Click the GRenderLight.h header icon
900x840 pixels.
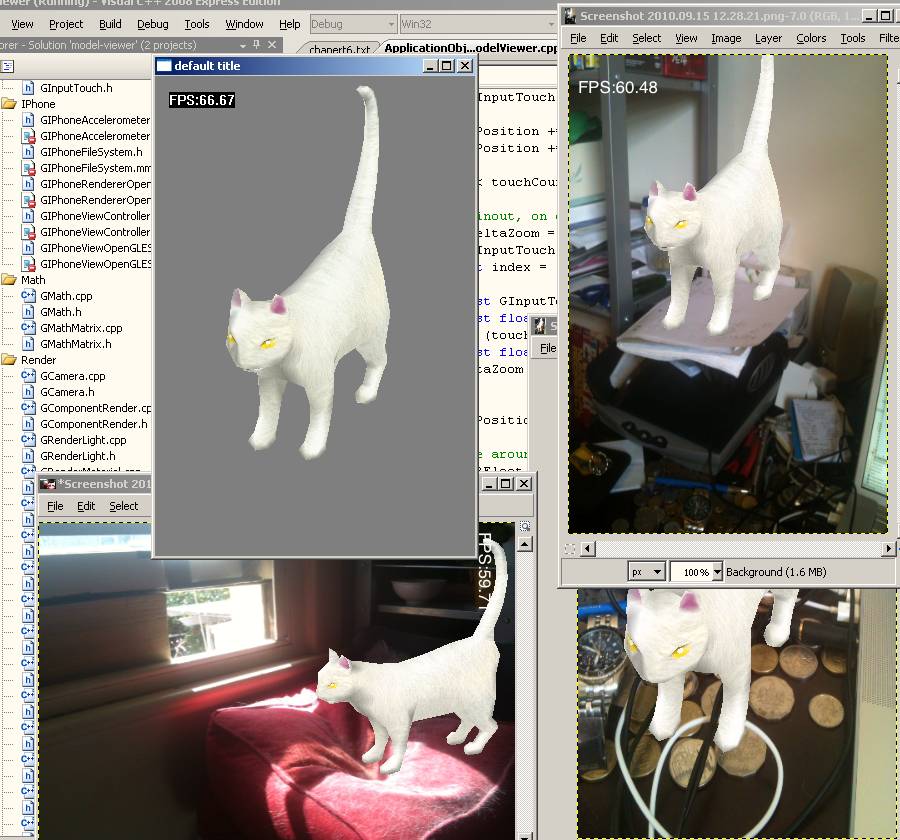[28, 456]
